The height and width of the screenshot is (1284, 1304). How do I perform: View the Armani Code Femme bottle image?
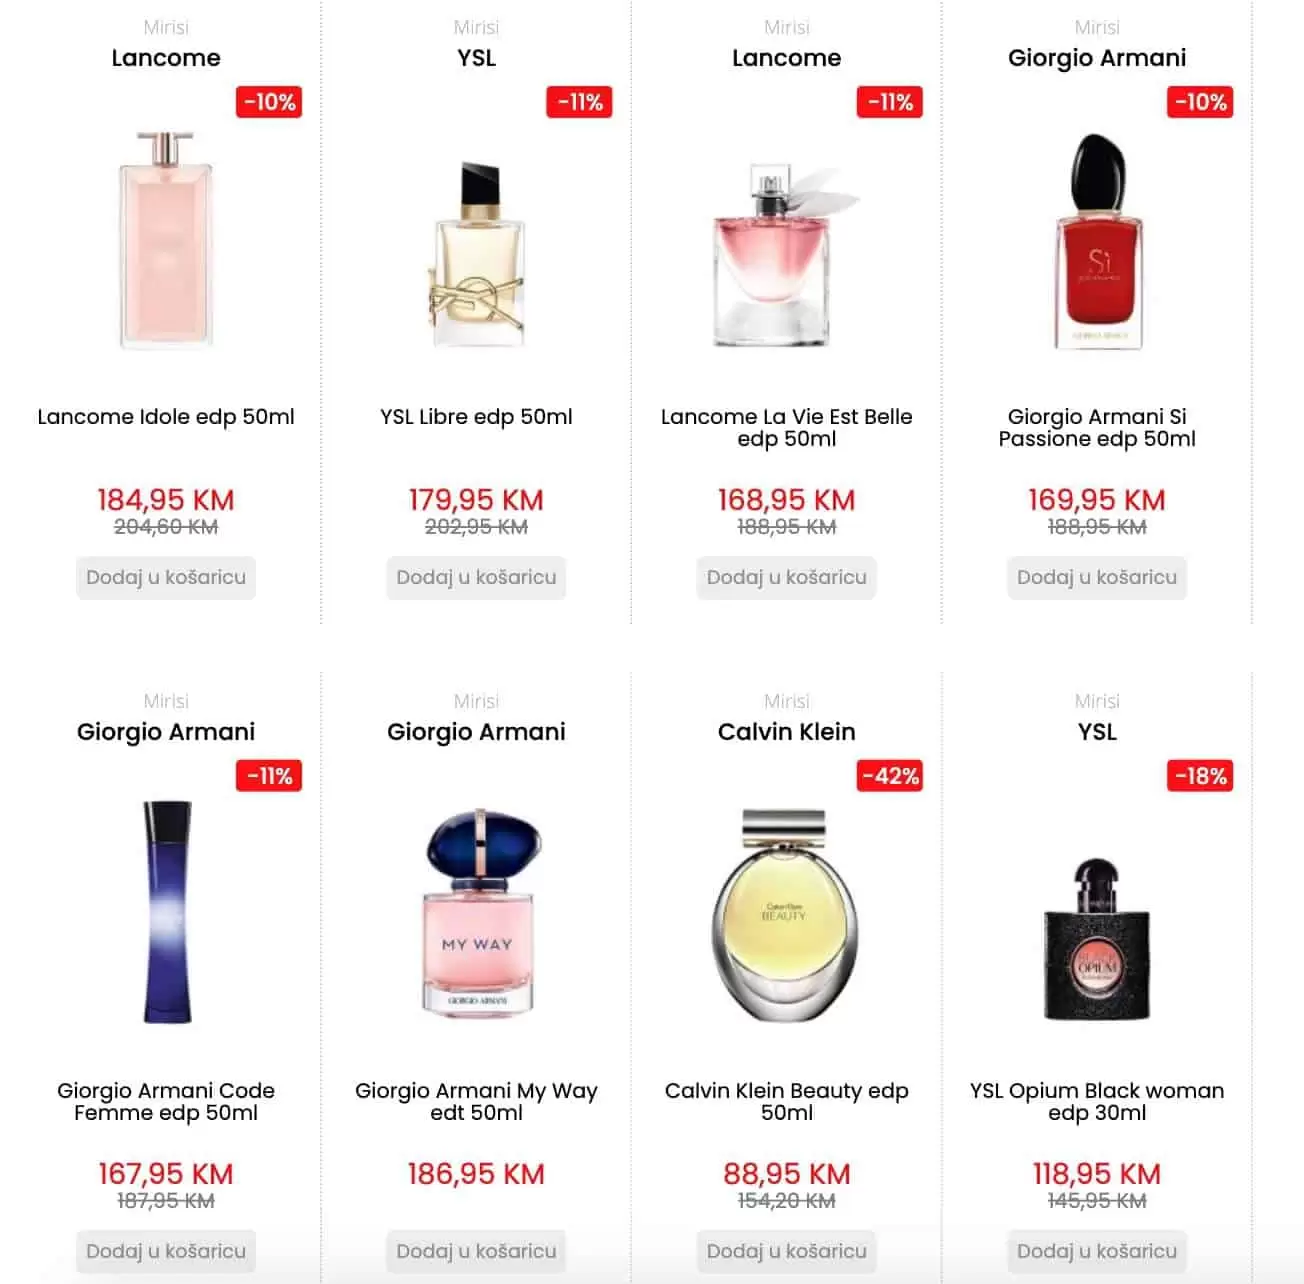pos(166,912)
